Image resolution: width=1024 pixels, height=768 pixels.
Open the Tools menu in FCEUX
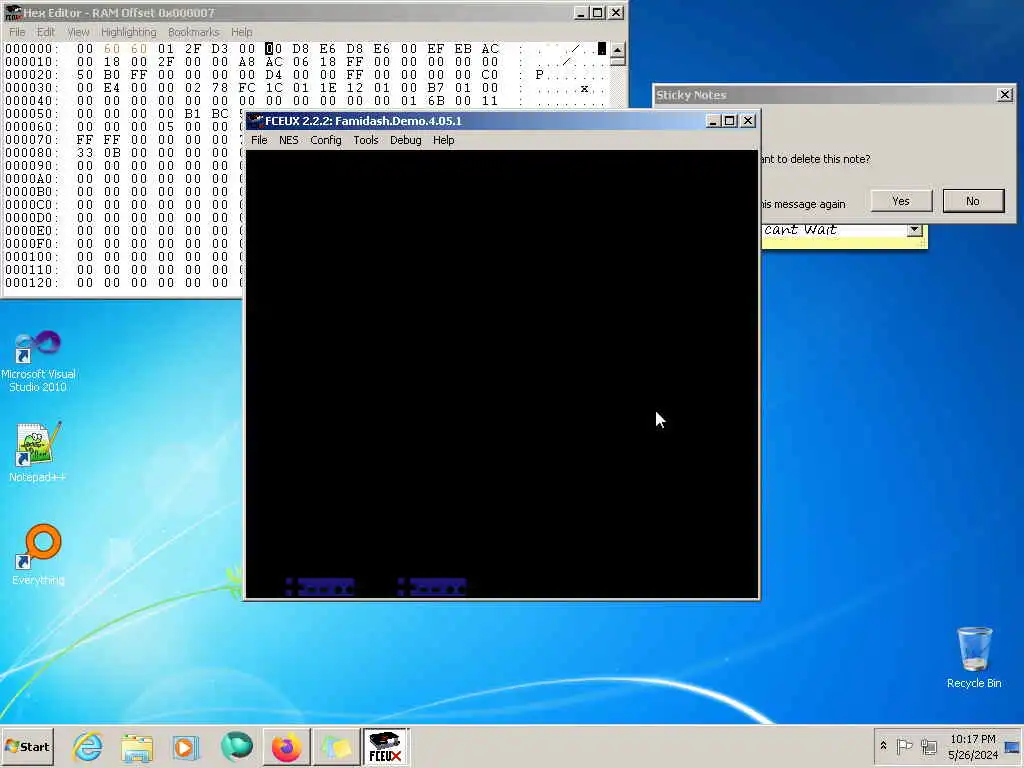[x=366, y=140]
